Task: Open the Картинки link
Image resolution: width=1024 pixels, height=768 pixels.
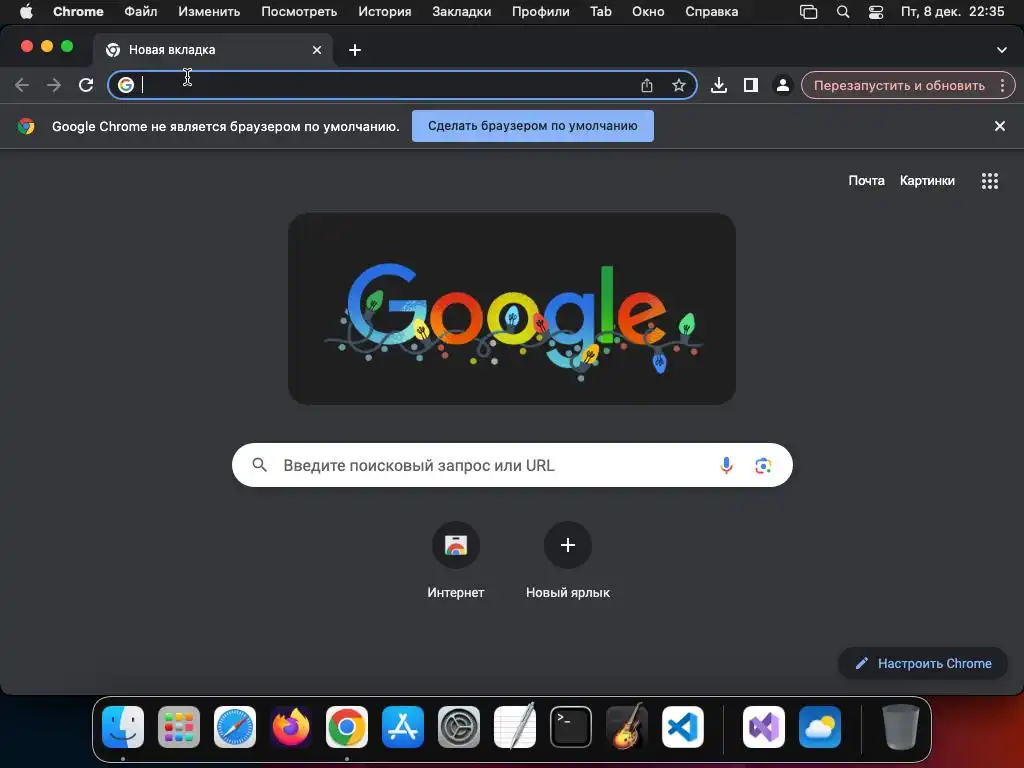Action: 927,181
